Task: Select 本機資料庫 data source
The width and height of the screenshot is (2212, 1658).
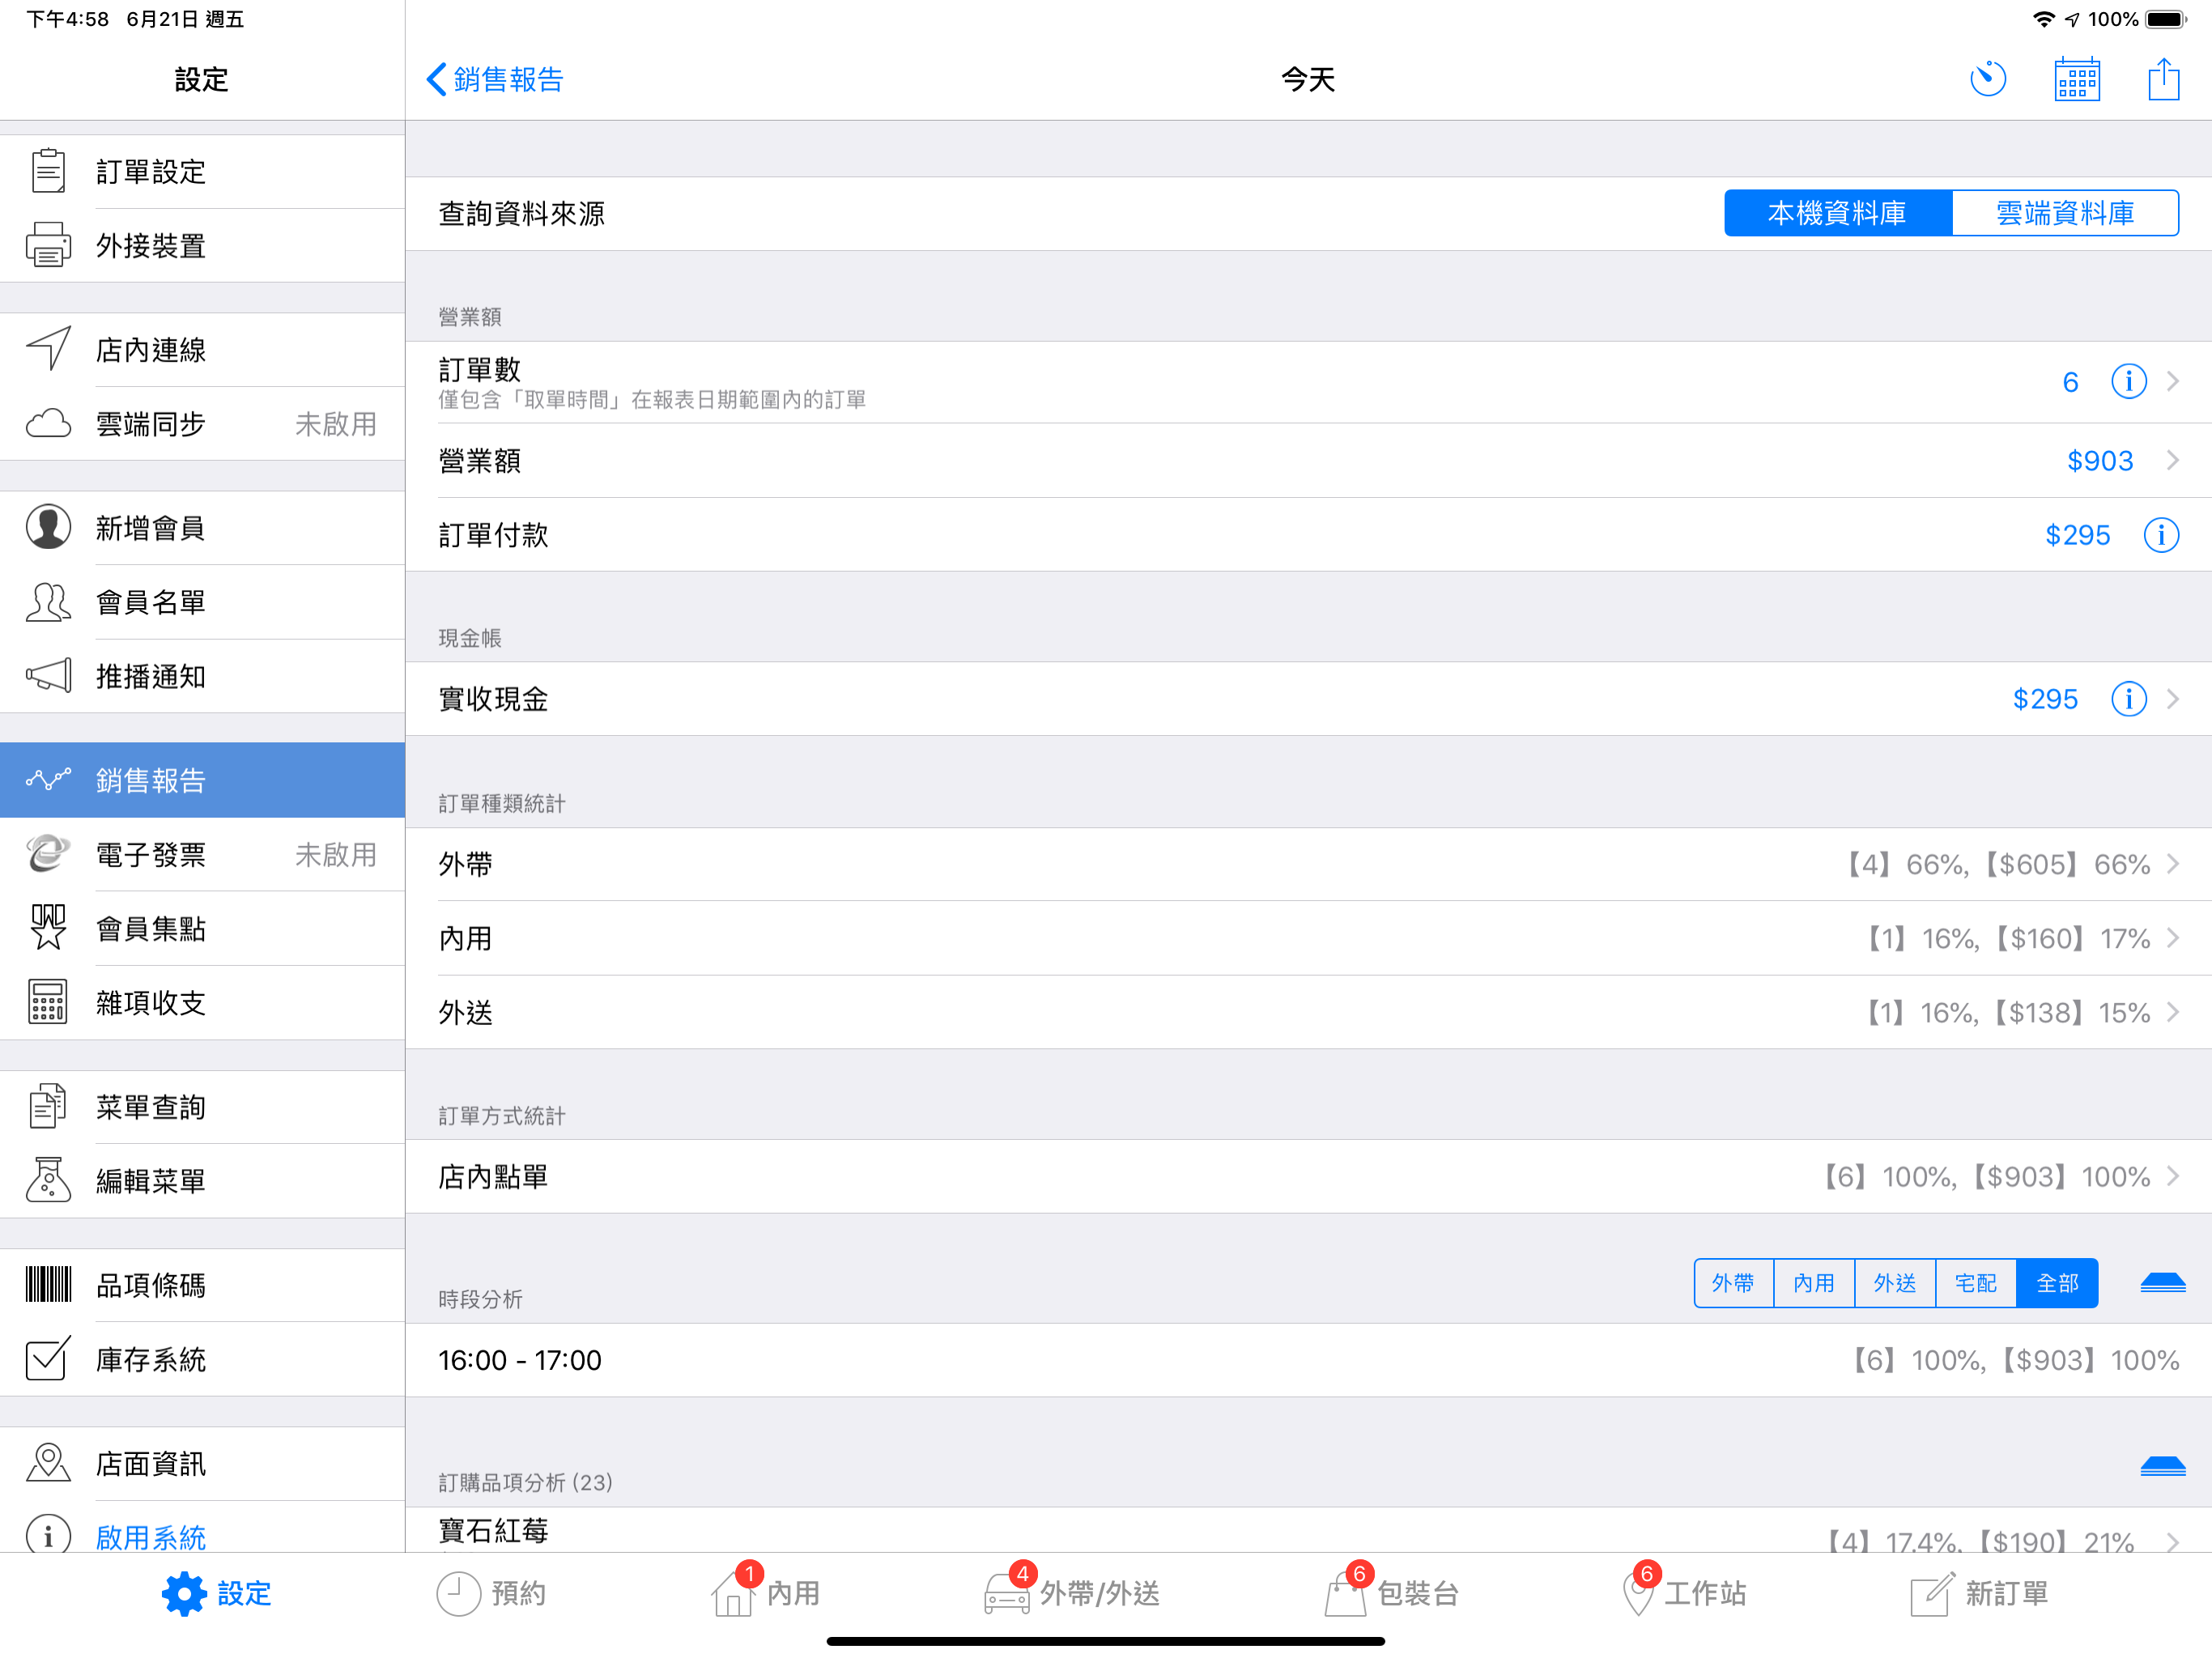Action: pyautogui.click(x=1838, y=213)
